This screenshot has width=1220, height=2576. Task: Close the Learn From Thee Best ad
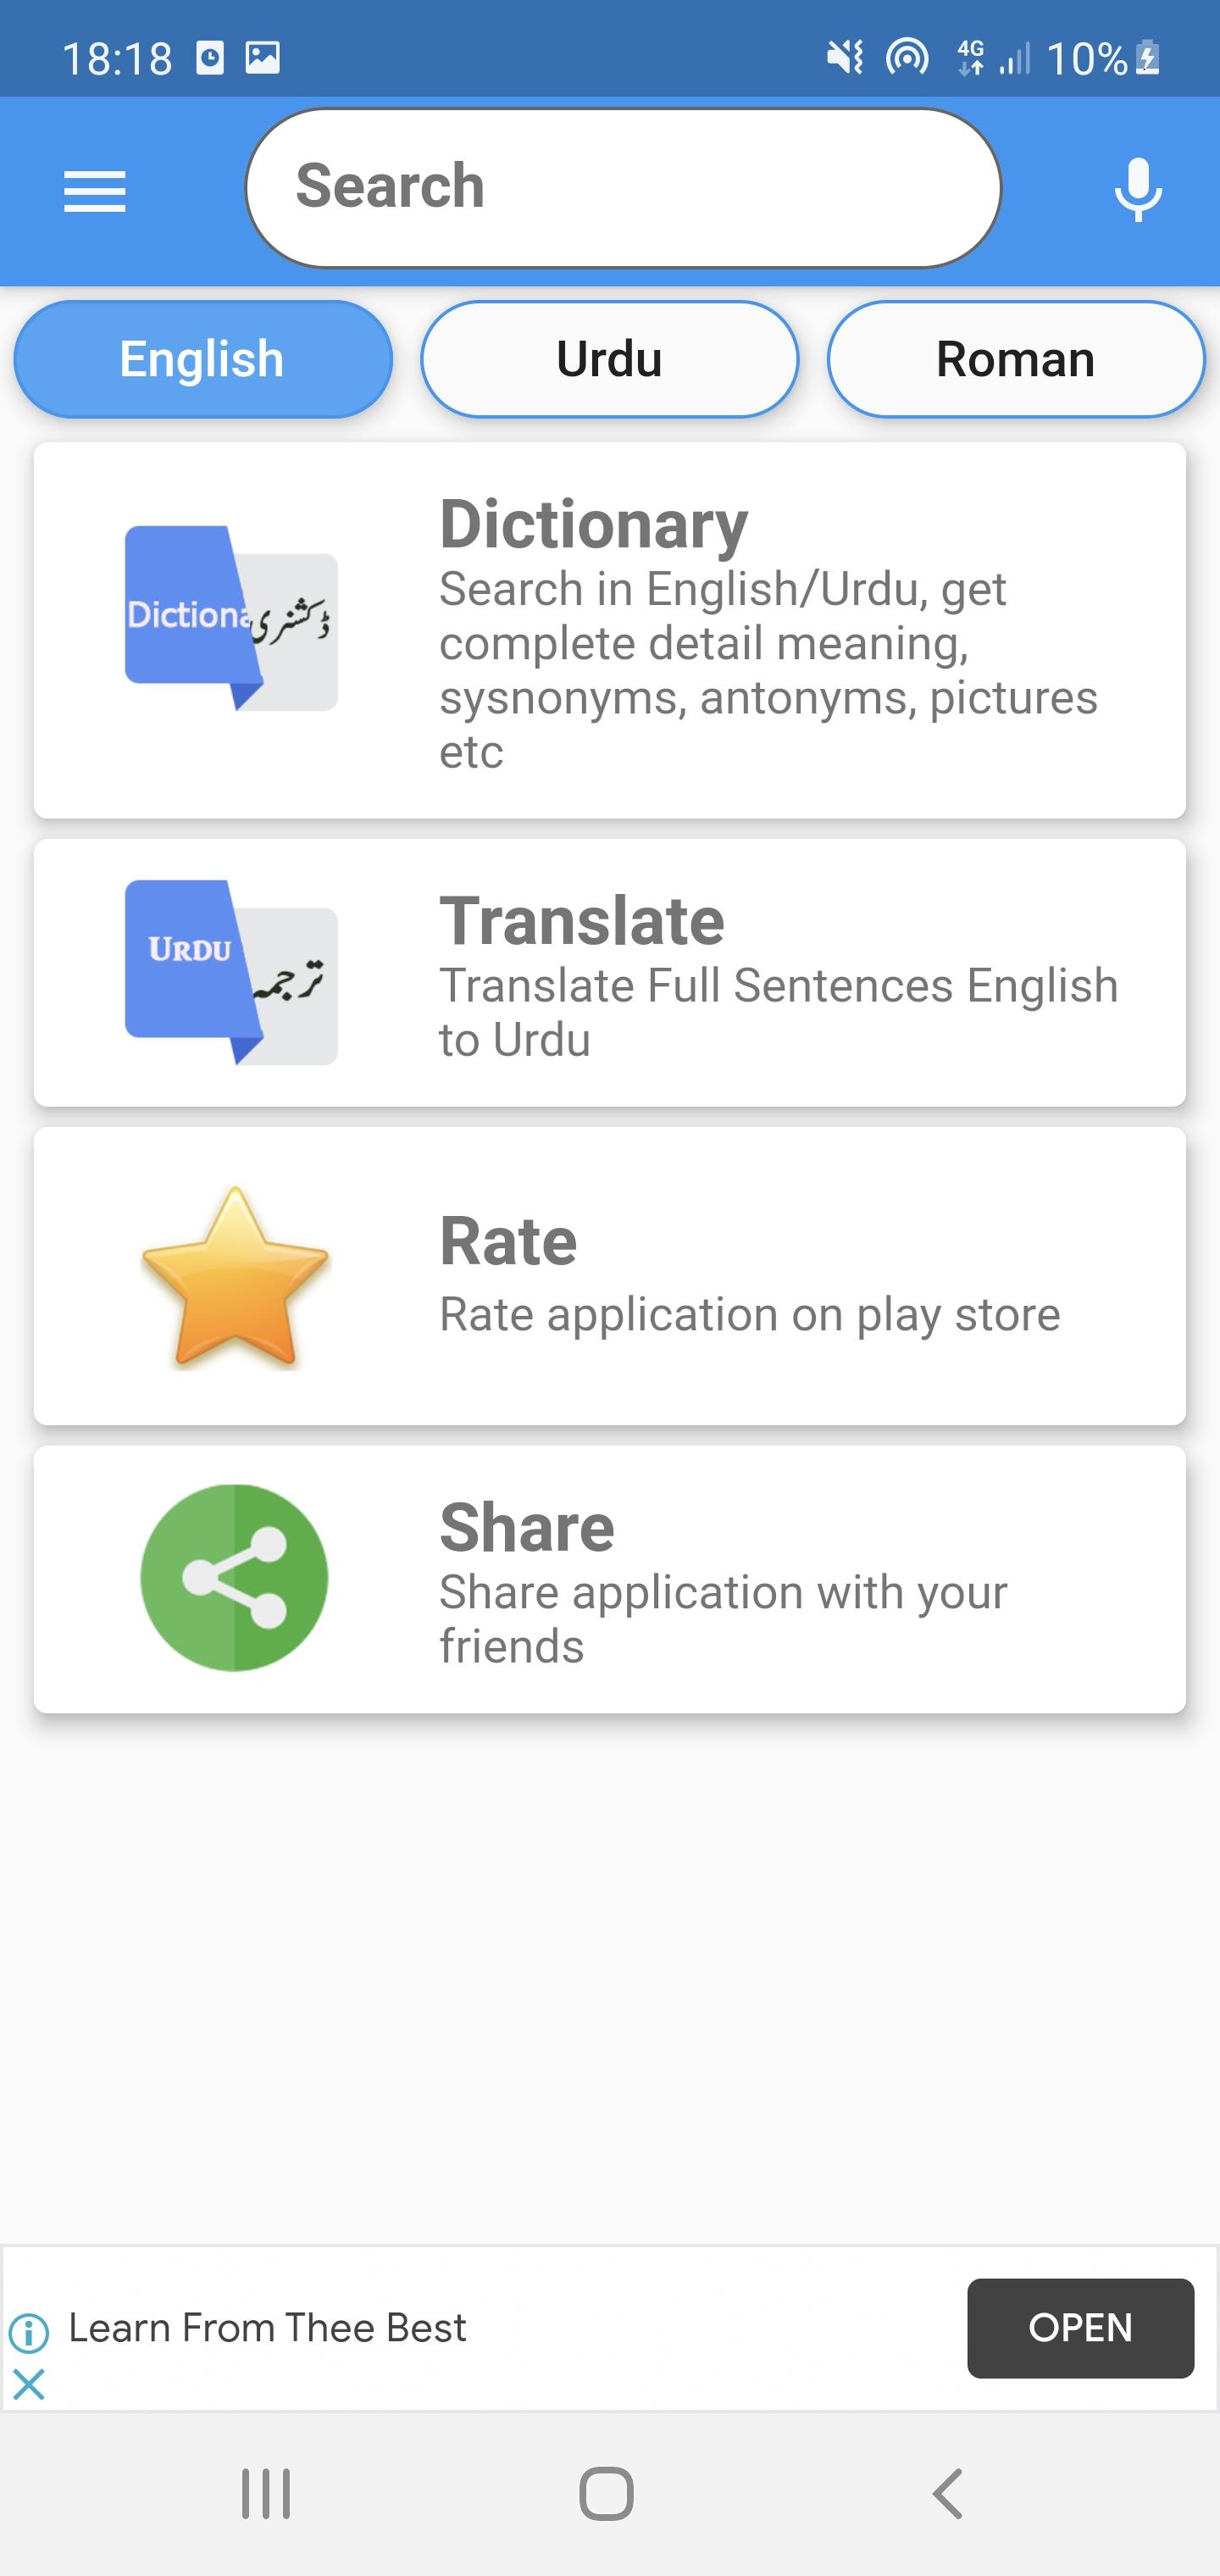coord(29,2385)
